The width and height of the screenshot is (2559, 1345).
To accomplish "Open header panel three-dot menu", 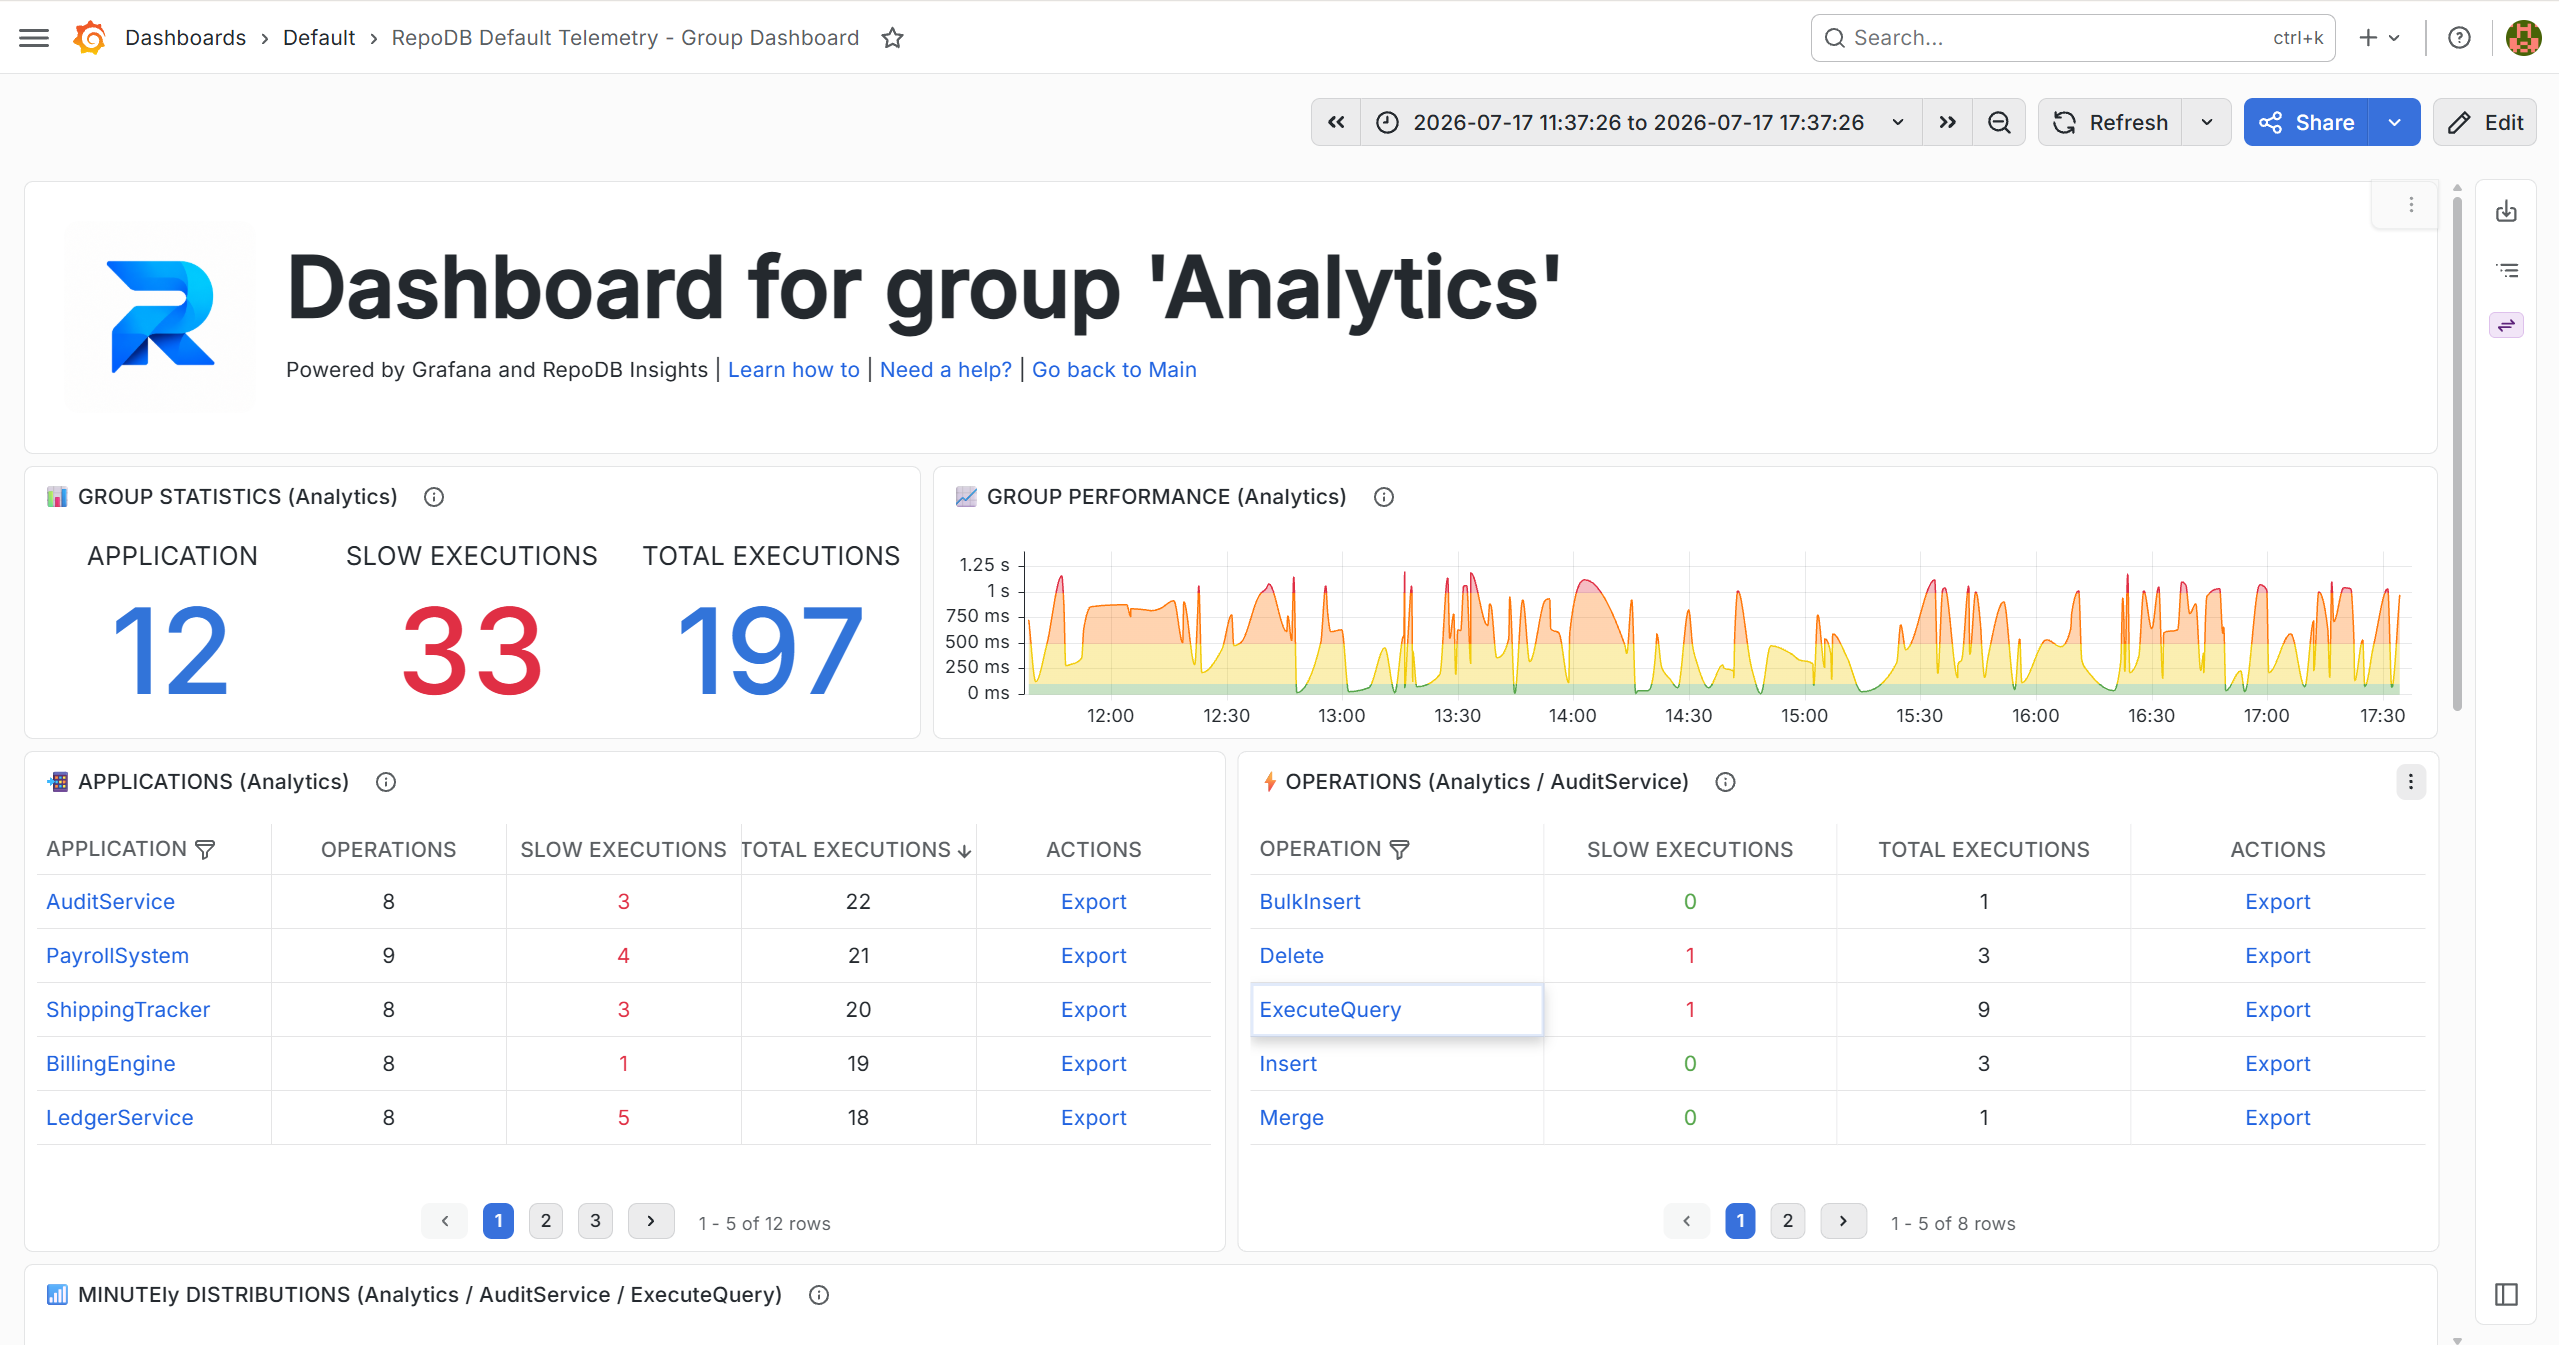I will click(2411, 205).
